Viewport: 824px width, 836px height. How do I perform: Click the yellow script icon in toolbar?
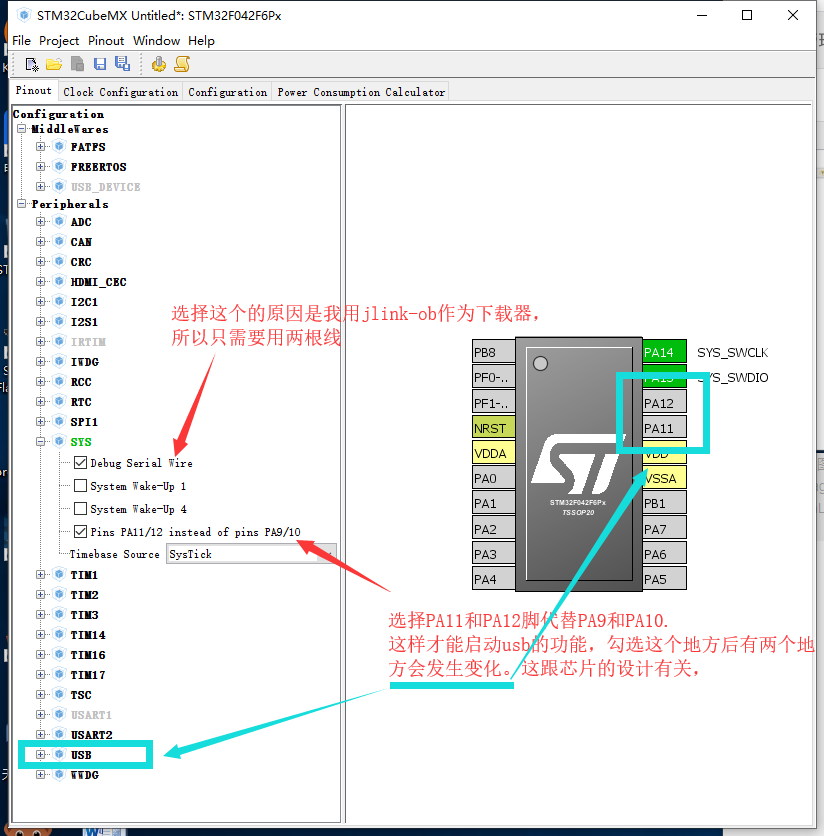[182, 63]
